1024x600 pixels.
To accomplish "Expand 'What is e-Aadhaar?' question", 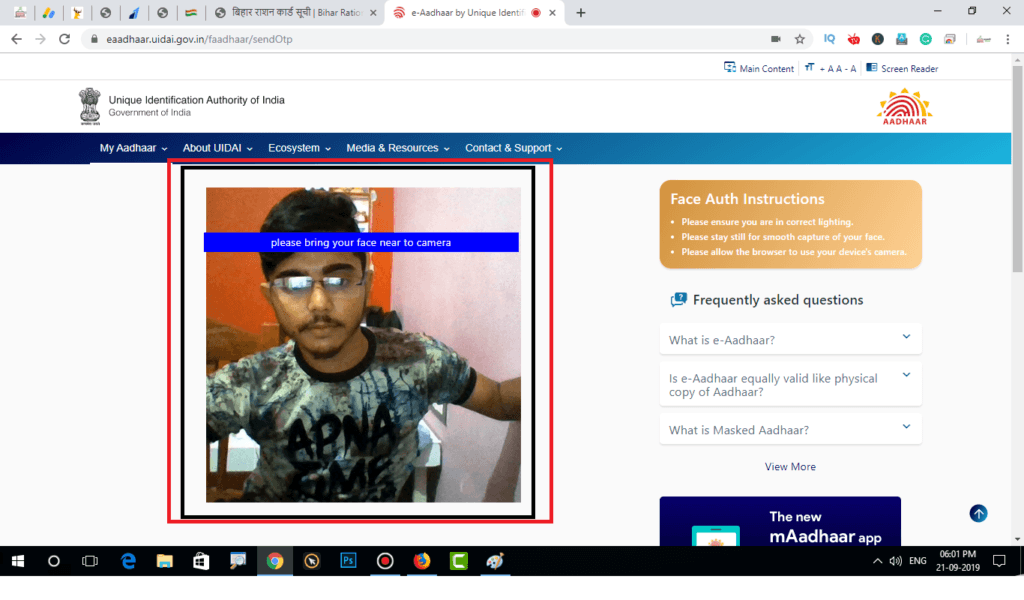I will 790,339.
